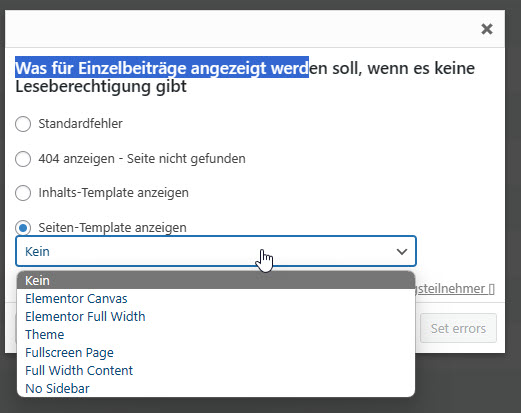Click the Set errors button

tap(458, 328)
